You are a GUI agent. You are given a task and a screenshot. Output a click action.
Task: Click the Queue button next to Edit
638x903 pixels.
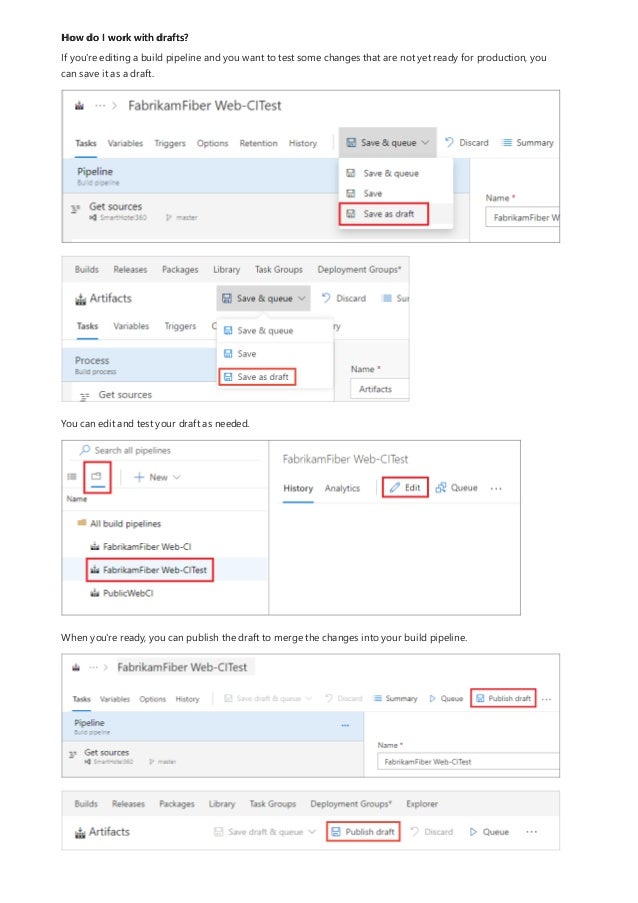(457, 488)
